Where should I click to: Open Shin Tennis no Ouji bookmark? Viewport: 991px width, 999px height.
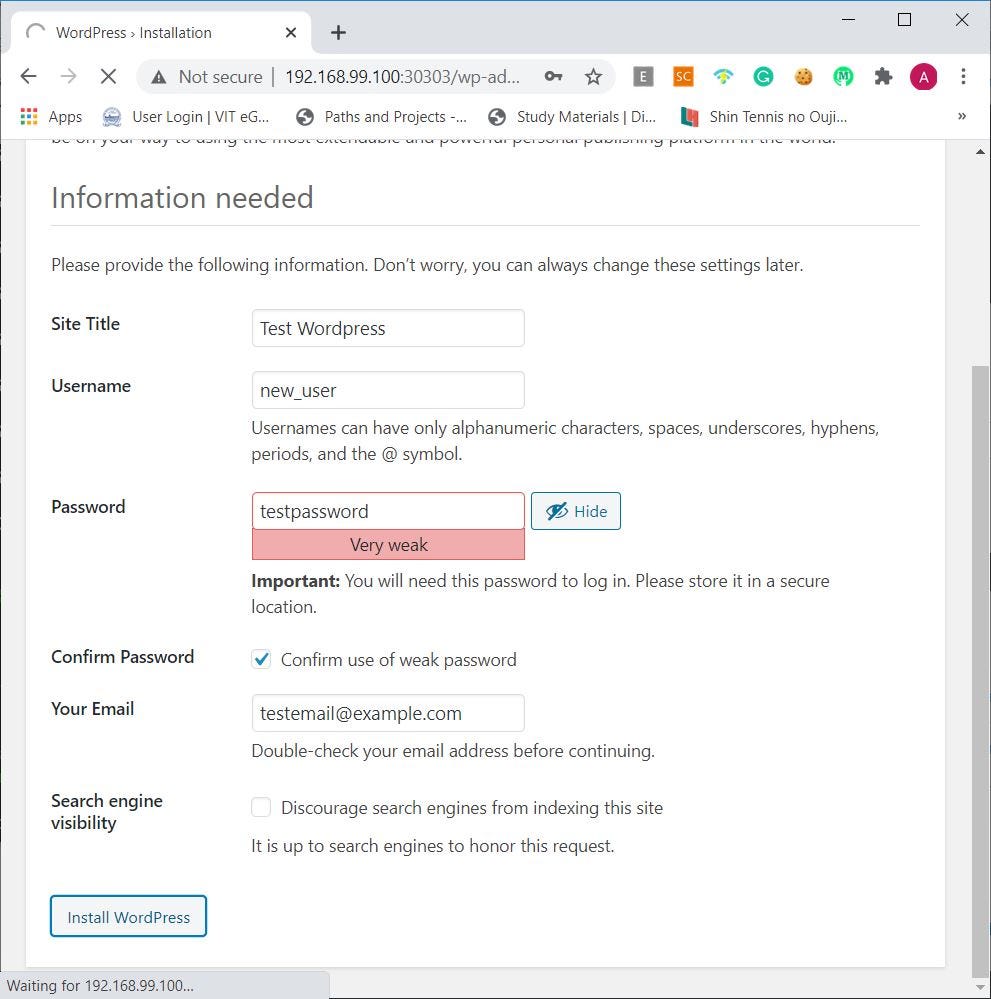[x=763, y=117]
